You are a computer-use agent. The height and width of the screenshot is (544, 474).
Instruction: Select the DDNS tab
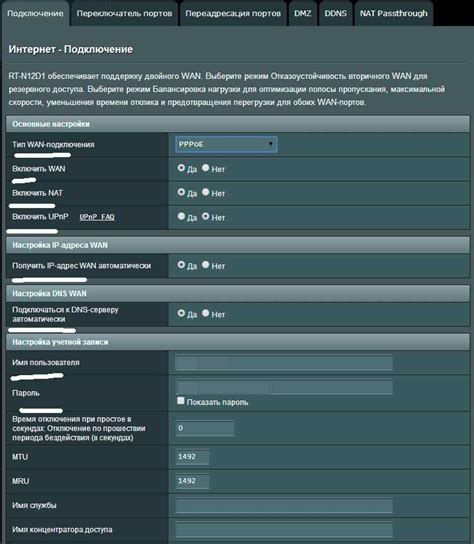pos(336,14)
